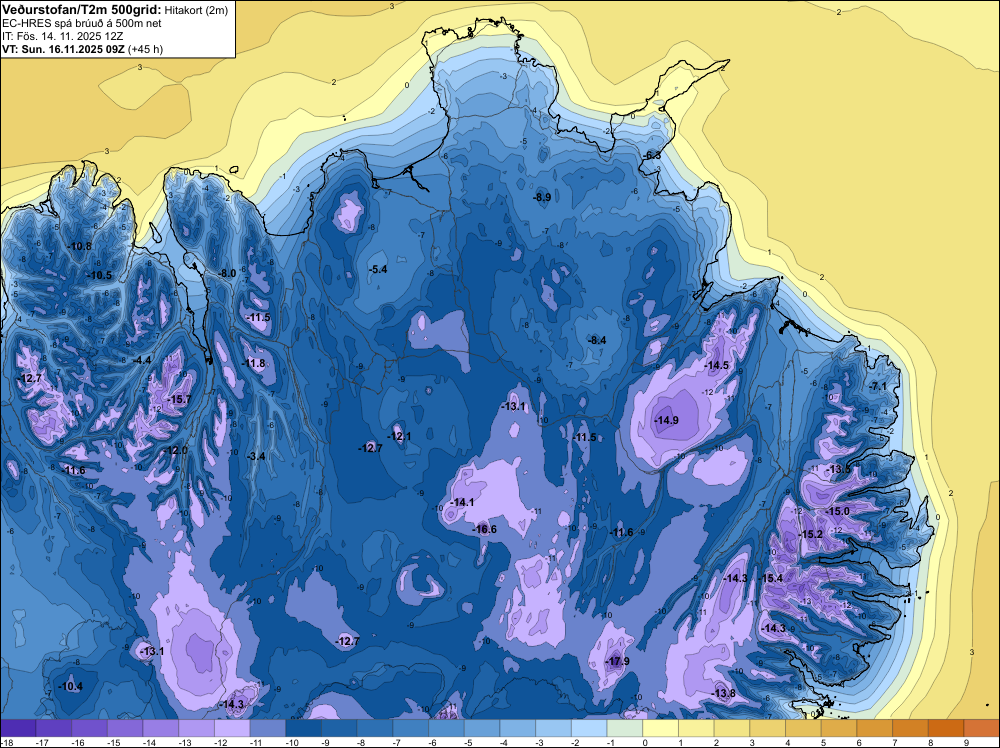Click legend swatch between -12 and -11
Image resolution: width=1000 pixels, height=748 pixels.
coord(232,728)
